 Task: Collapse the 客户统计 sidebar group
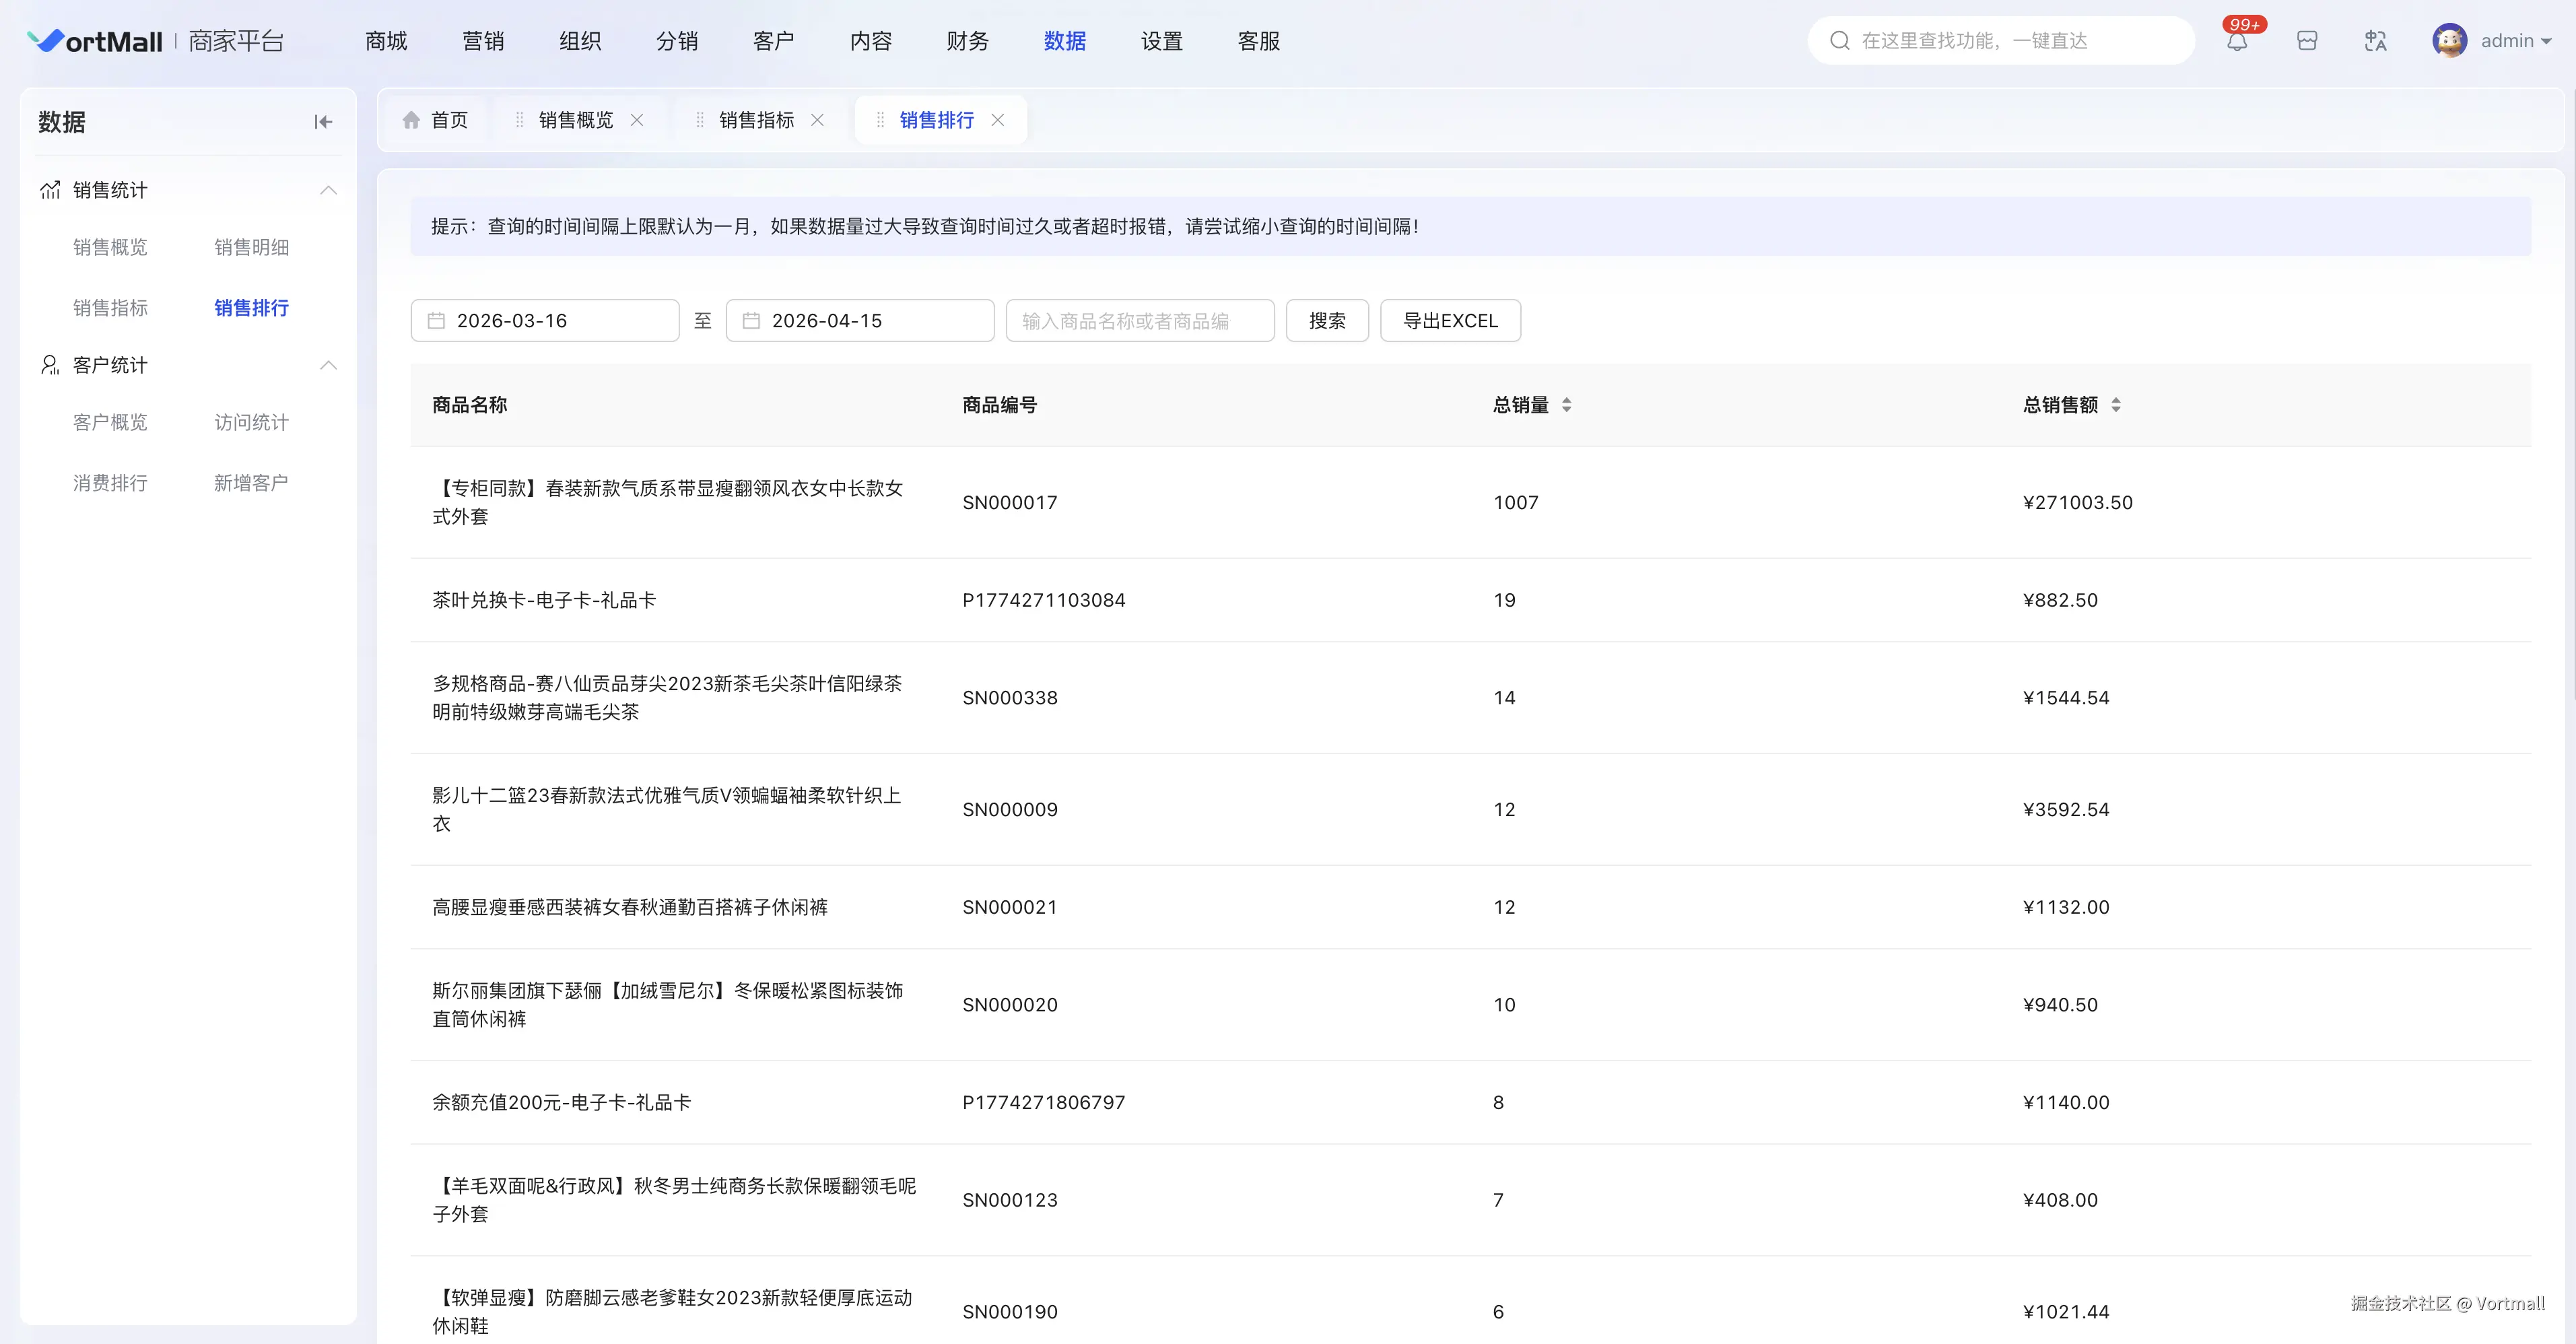[328, 365]
